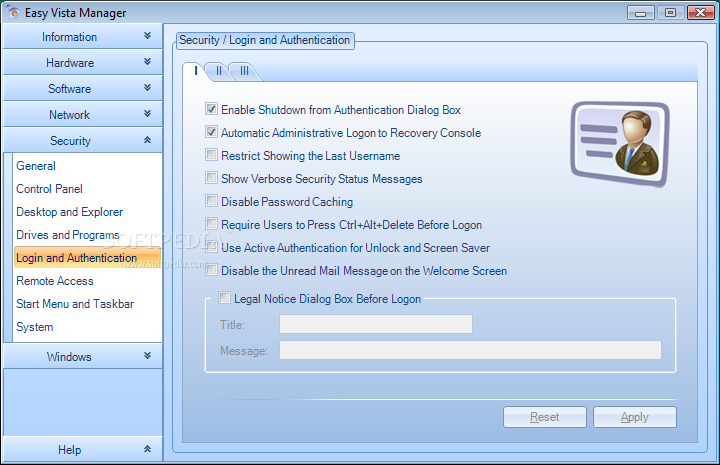Switch to tab II
Screen dimensions: 720x465
219,71
